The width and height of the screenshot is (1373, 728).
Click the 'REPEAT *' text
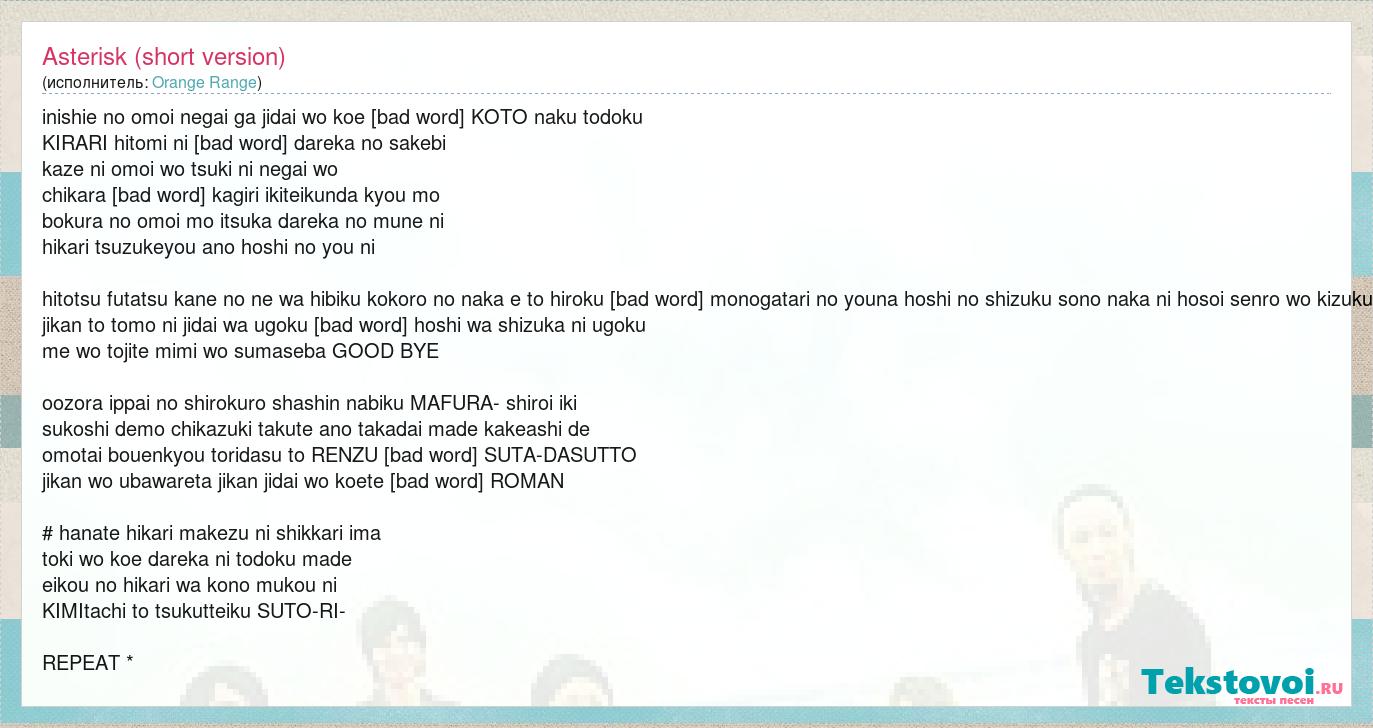pyautogui.click(x=88, y=664)
